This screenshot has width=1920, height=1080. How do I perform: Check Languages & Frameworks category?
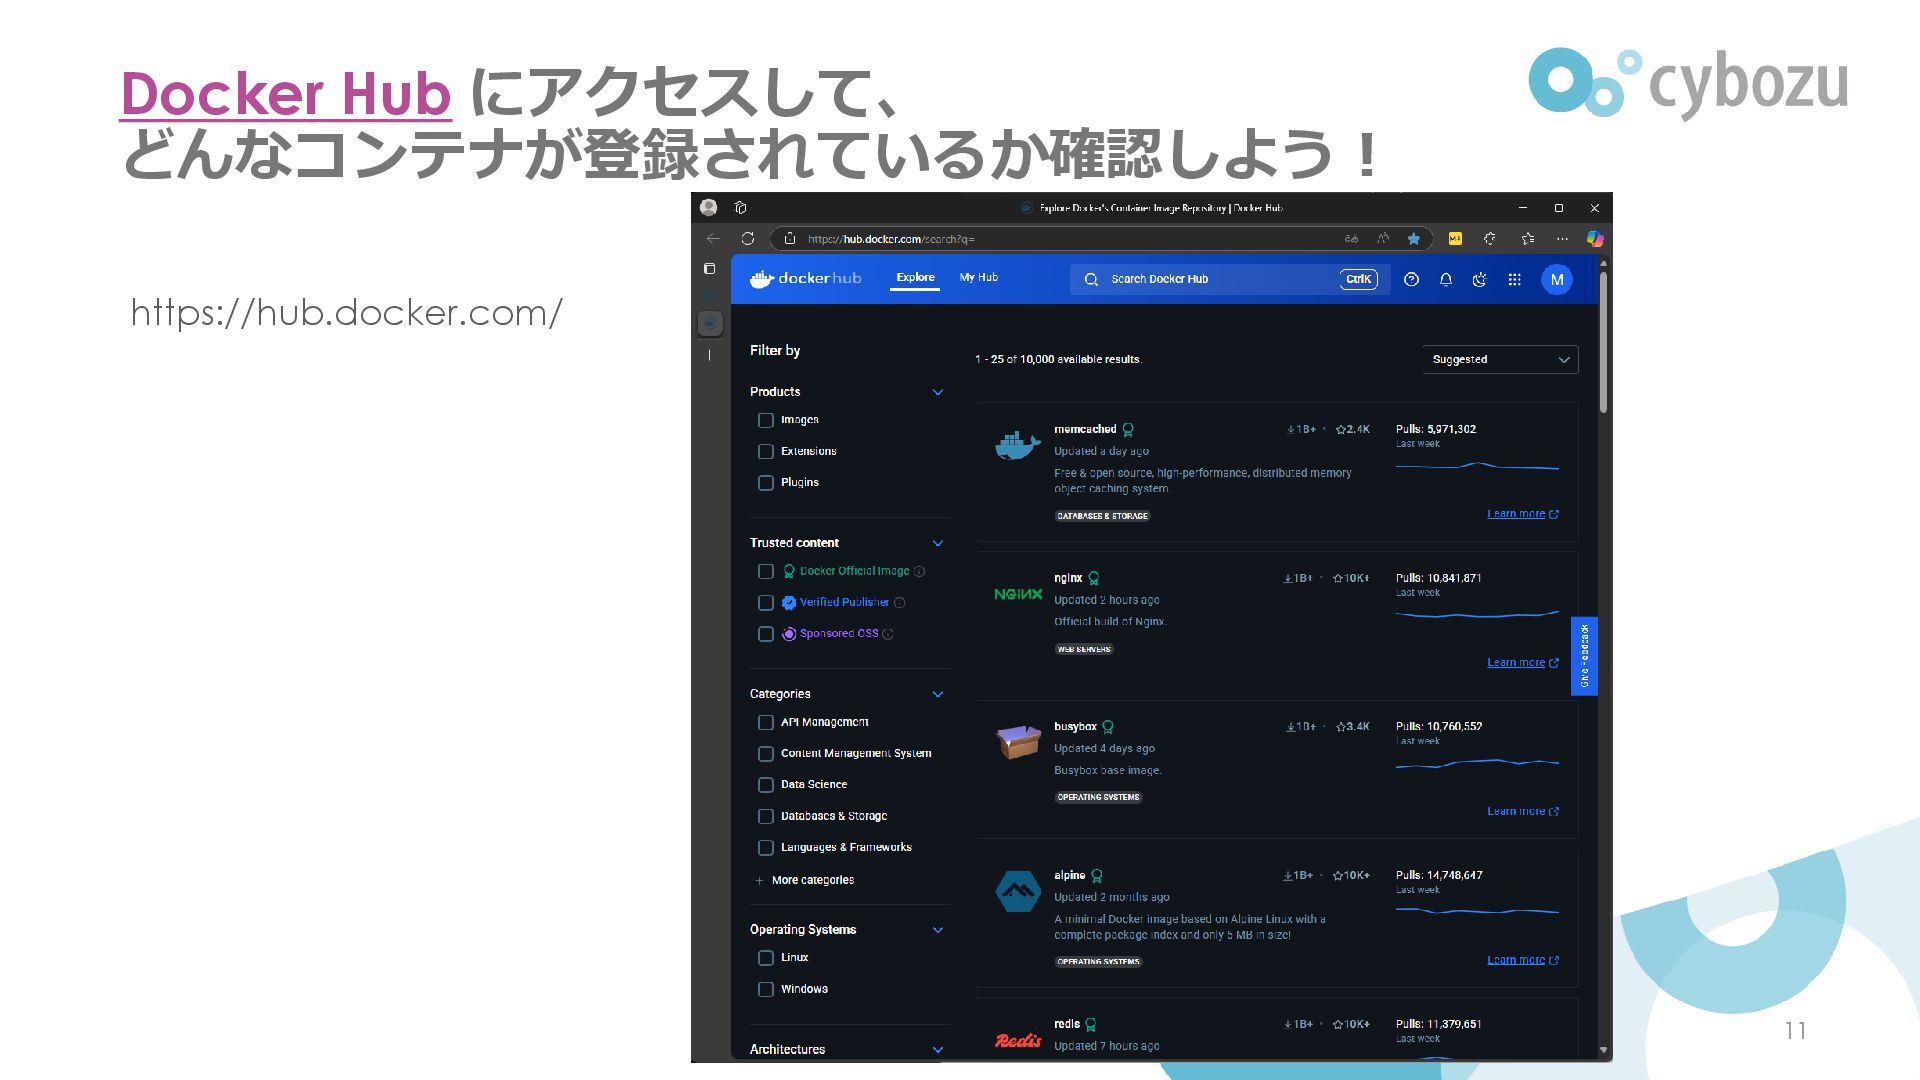(766, 848)
